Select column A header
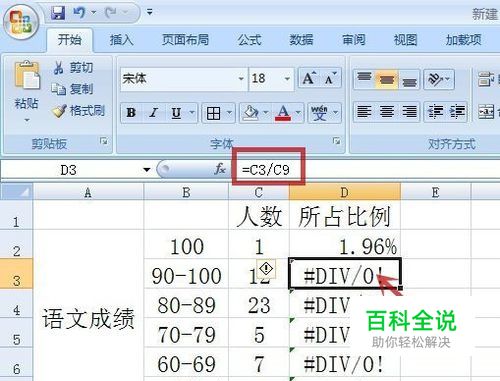500x381 pixels. pyautogui.click(x=88, y=192)
